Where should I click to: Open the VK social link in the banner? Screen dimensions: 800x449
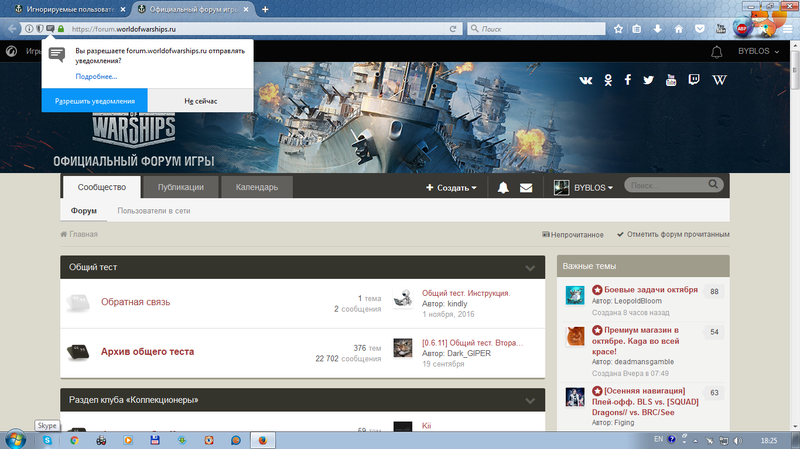pyautogui.click(x=586, y=80)
